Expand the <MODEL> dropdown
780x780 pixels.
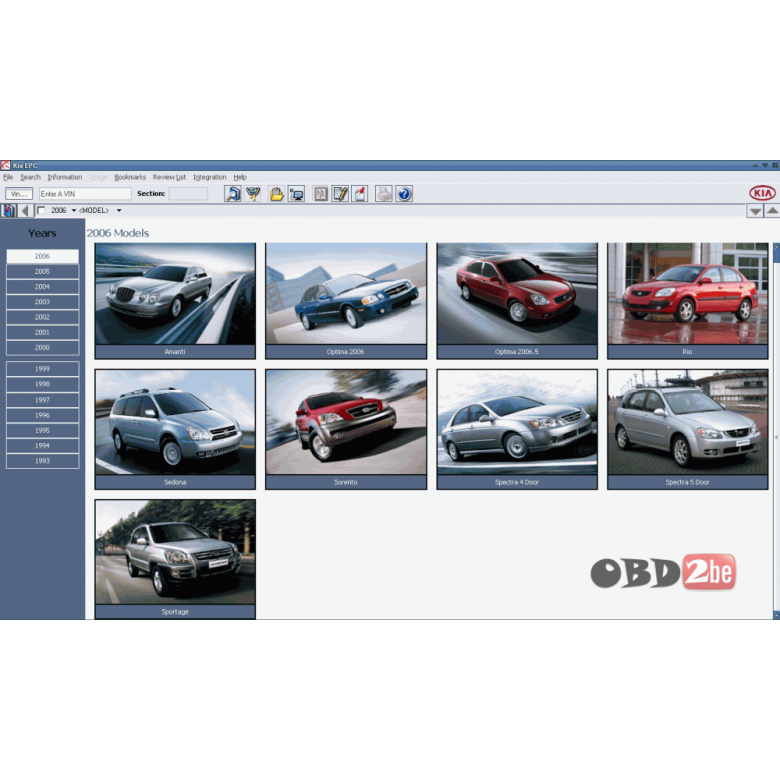[119, 210]
